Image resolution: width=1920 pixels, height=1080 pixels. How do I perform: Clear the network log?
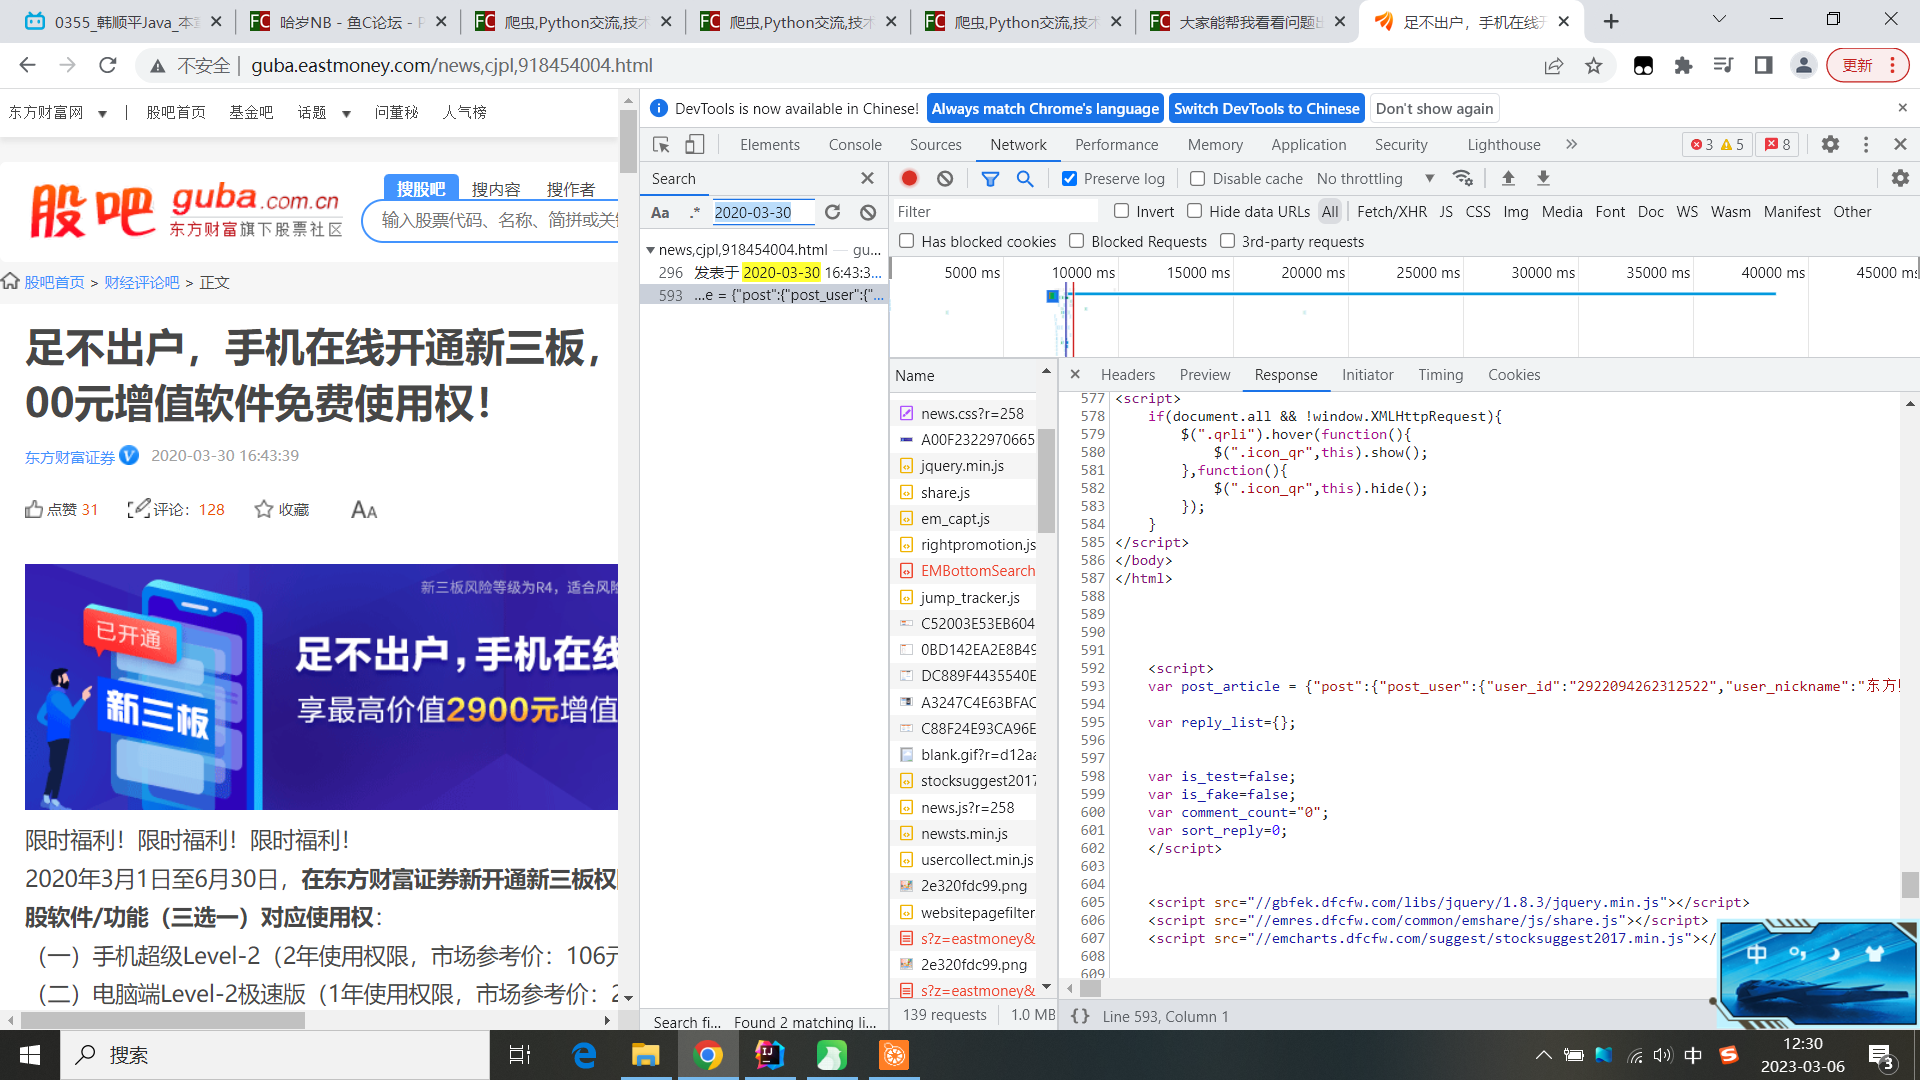(x=945, y=178)
